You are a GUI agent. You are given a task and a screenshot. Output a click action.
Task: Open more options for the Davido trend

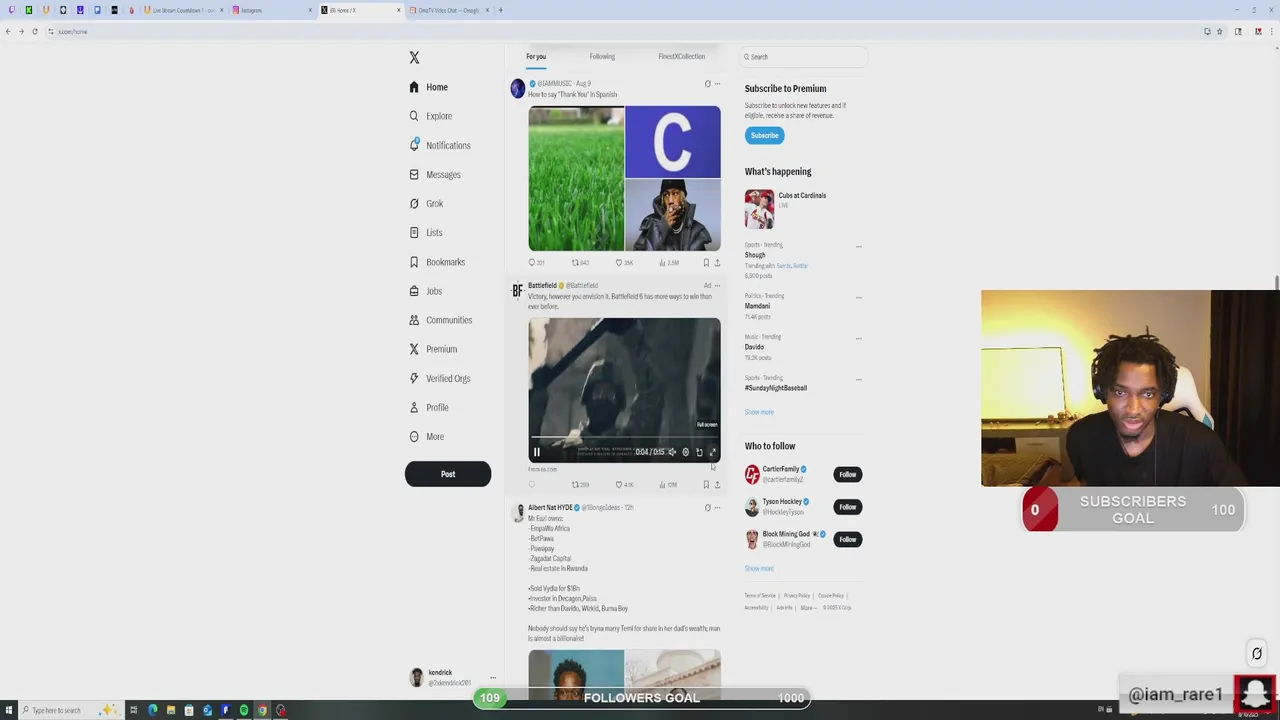click(858, 338)
